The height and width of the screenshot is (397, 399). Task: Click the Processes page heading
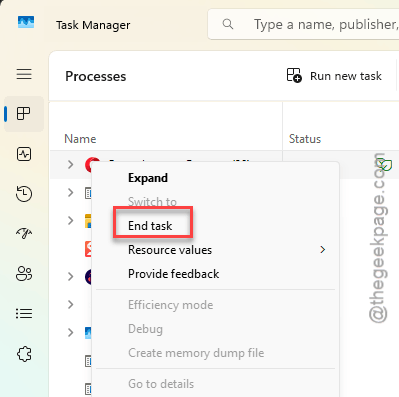click(x=96, y=76)
